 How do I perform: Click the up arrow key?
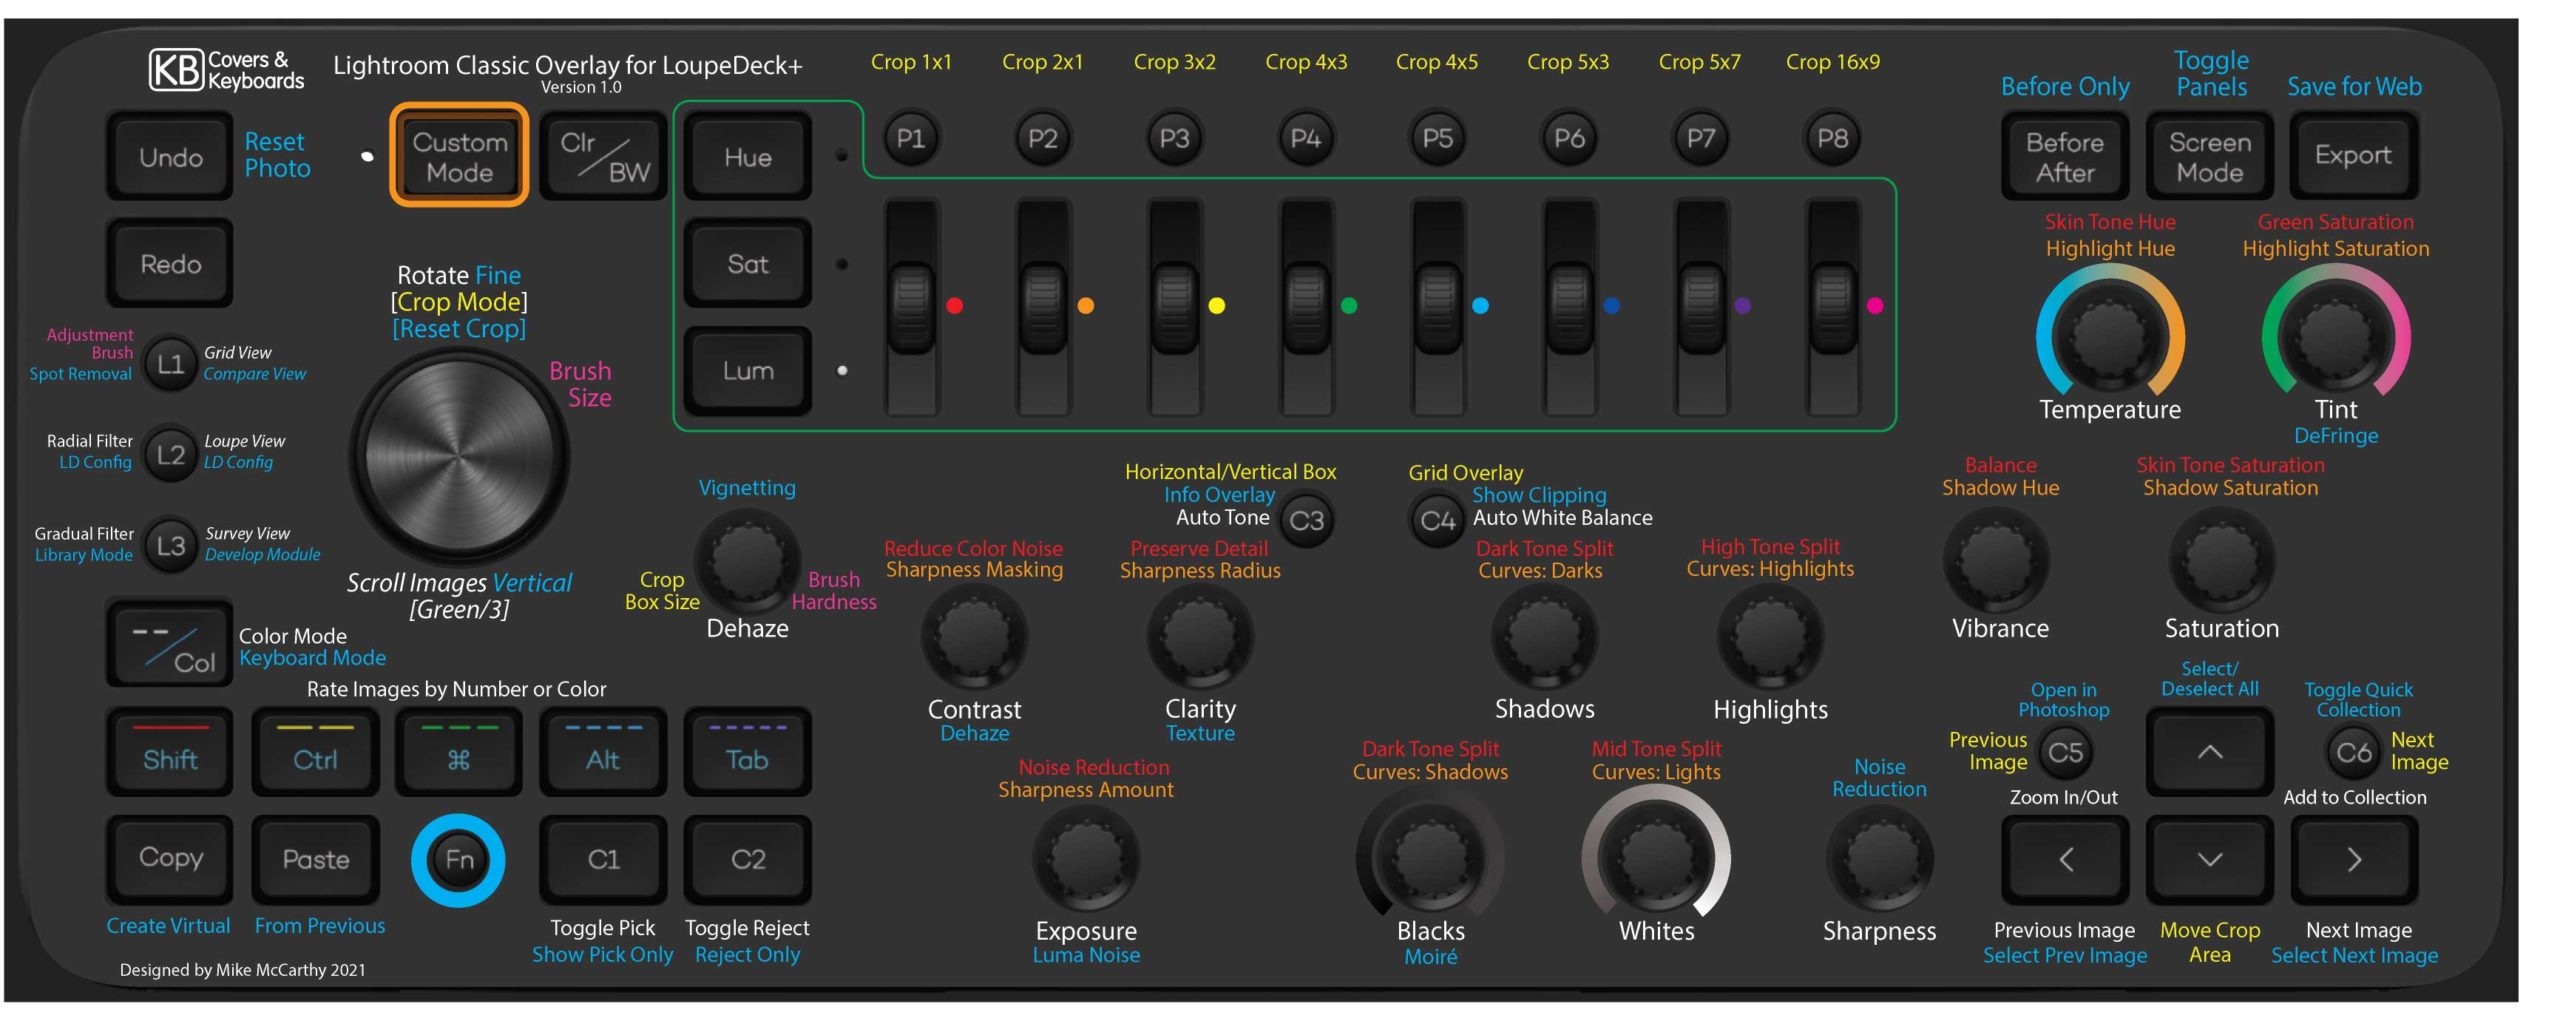click(2209, 752)
